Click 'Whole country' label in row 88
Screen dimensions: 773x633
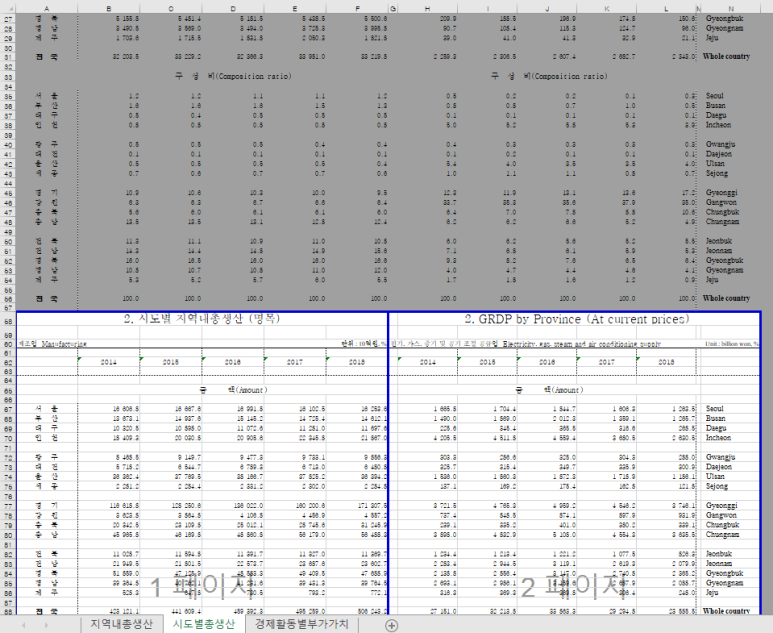726,610
